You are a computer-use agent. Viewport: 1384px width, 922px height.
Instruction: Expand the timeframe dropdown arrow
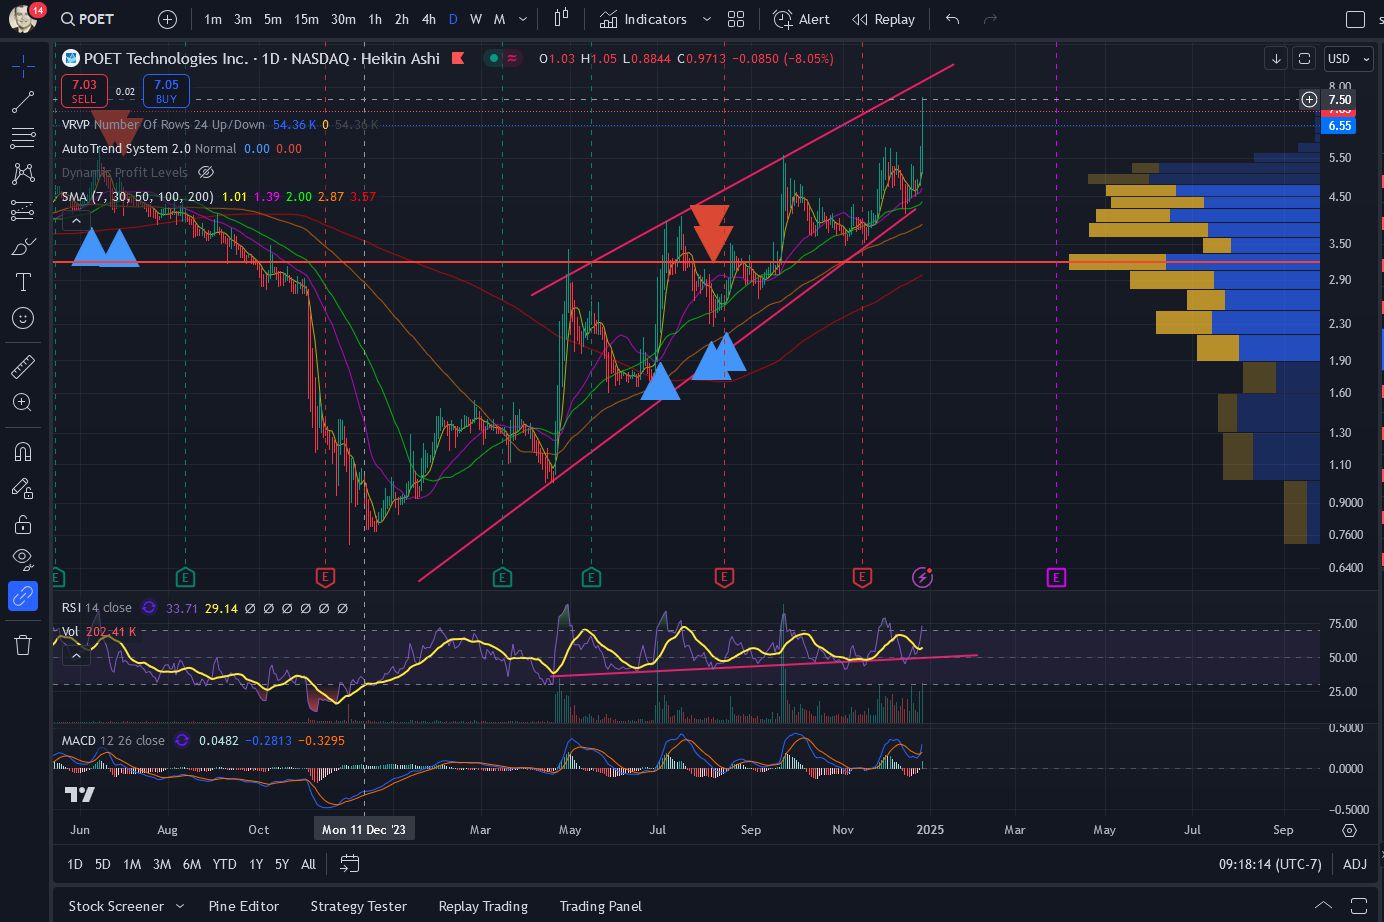(523, 19)
